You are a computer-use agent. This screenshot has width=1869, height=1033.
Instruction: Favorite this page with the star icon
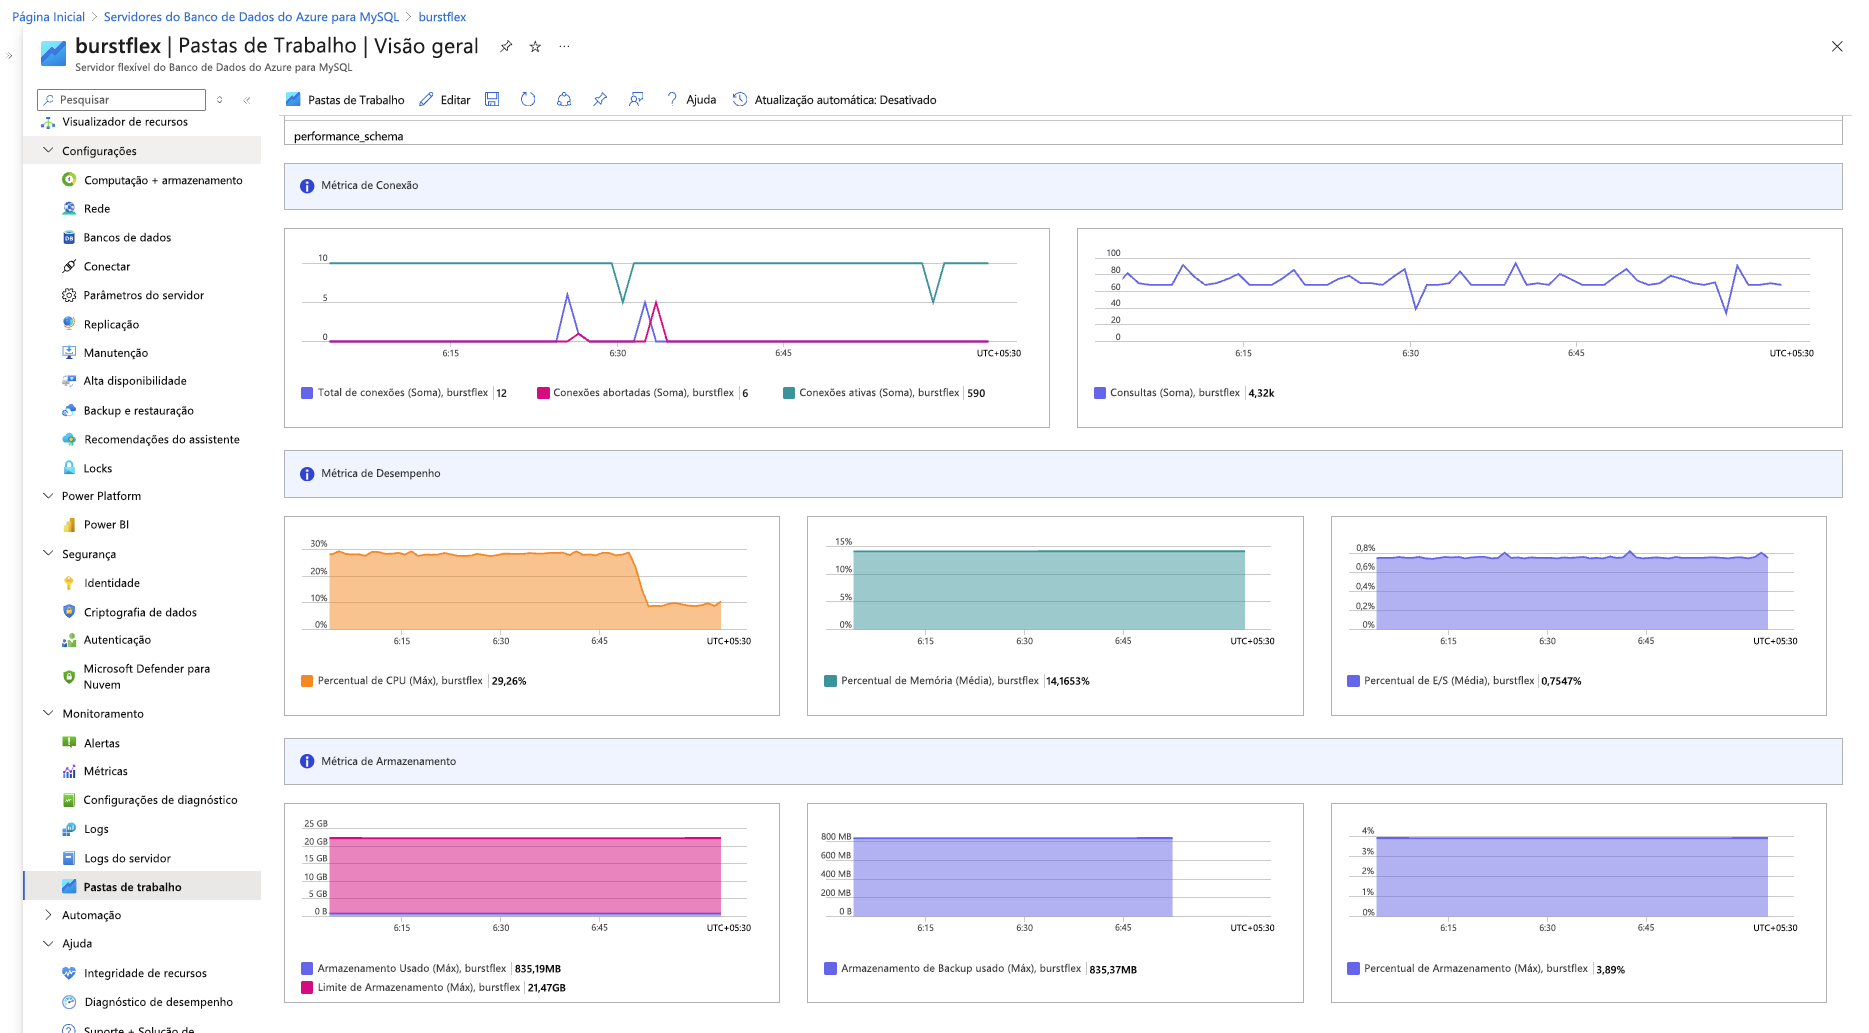click(535, 47)
